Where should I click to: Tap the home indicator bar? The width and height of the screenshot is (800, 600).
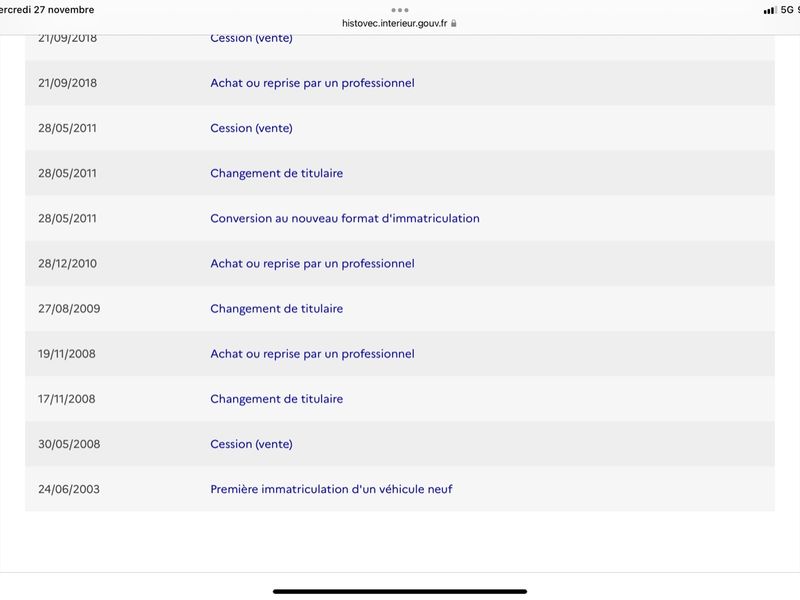pyautogui.click(x=399, y=591)
